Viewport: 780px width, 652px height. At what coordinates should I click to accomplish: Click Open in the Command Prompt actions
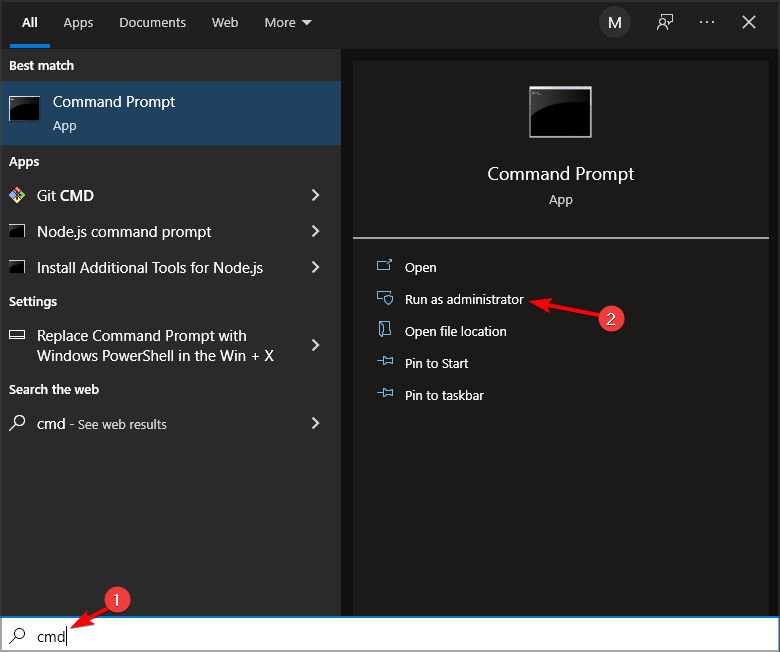click(x=420, y=267)
